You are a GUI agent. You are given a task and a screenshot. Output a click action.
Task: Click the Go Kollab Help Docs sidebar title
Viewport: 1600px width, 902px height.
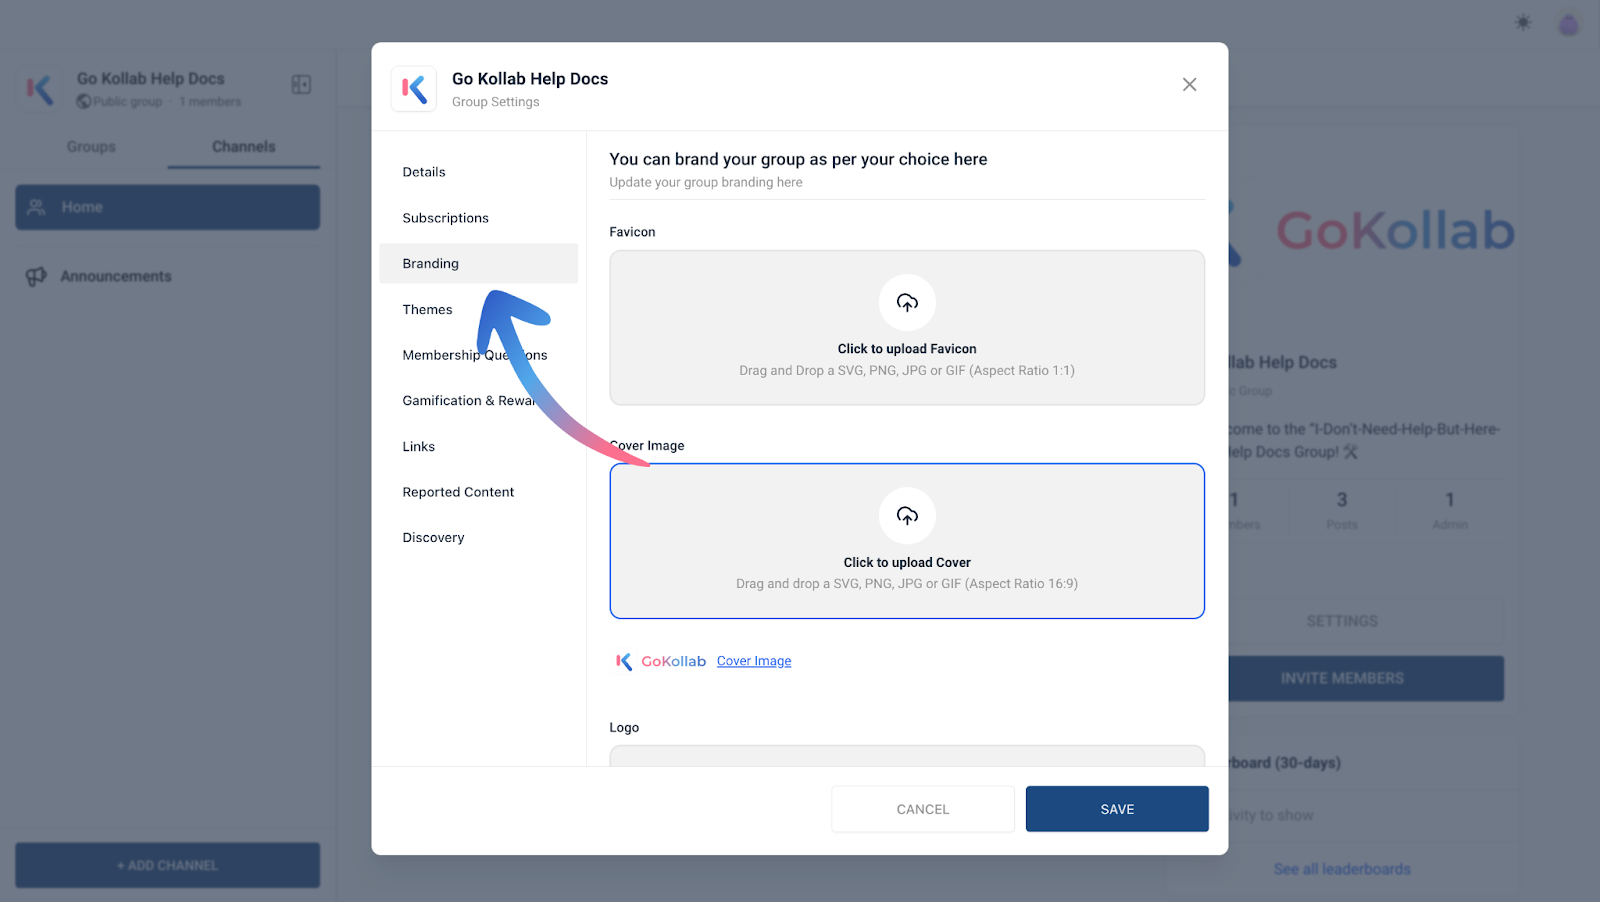[151, 79]
